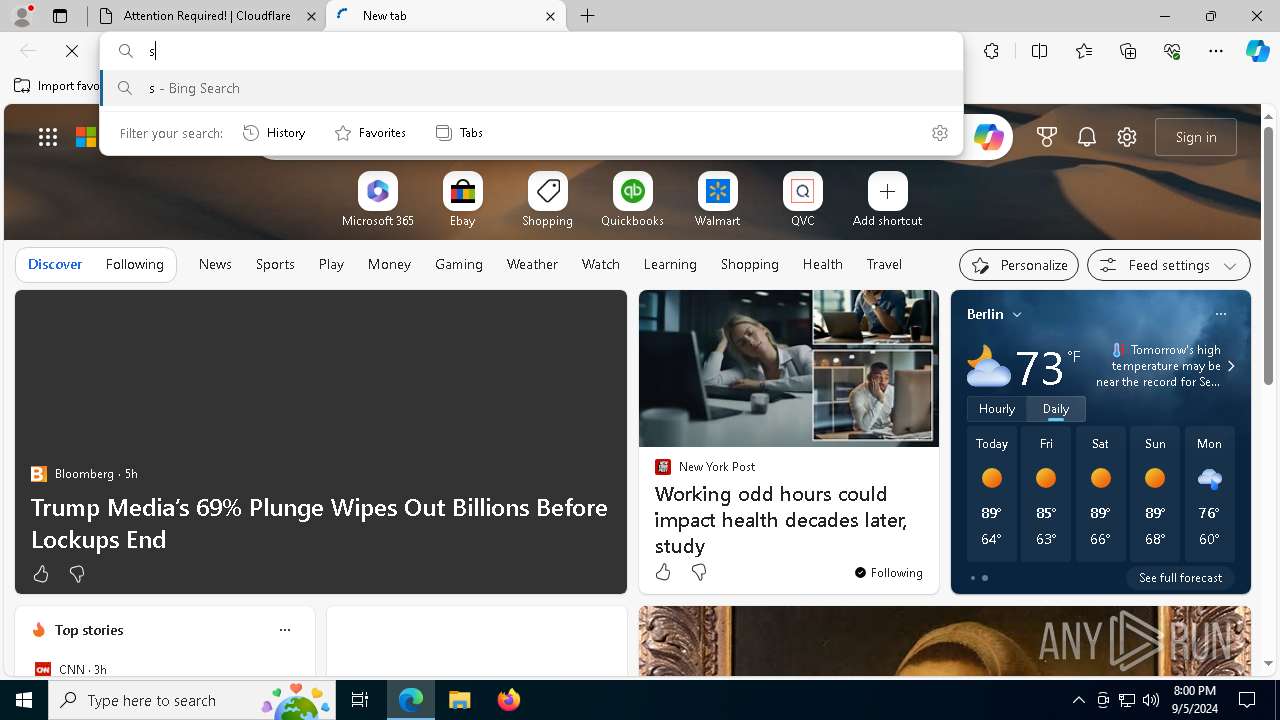Open the address bar search settings gear
The image size is (1280, 720).
click(939, 133)
